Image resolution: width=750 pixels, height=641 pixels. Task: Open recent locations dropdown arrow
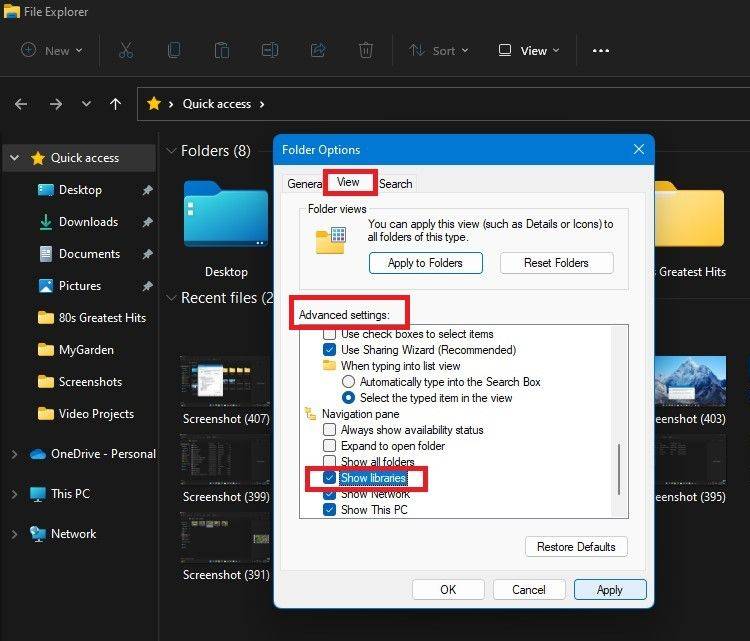(x=86, y=103)
